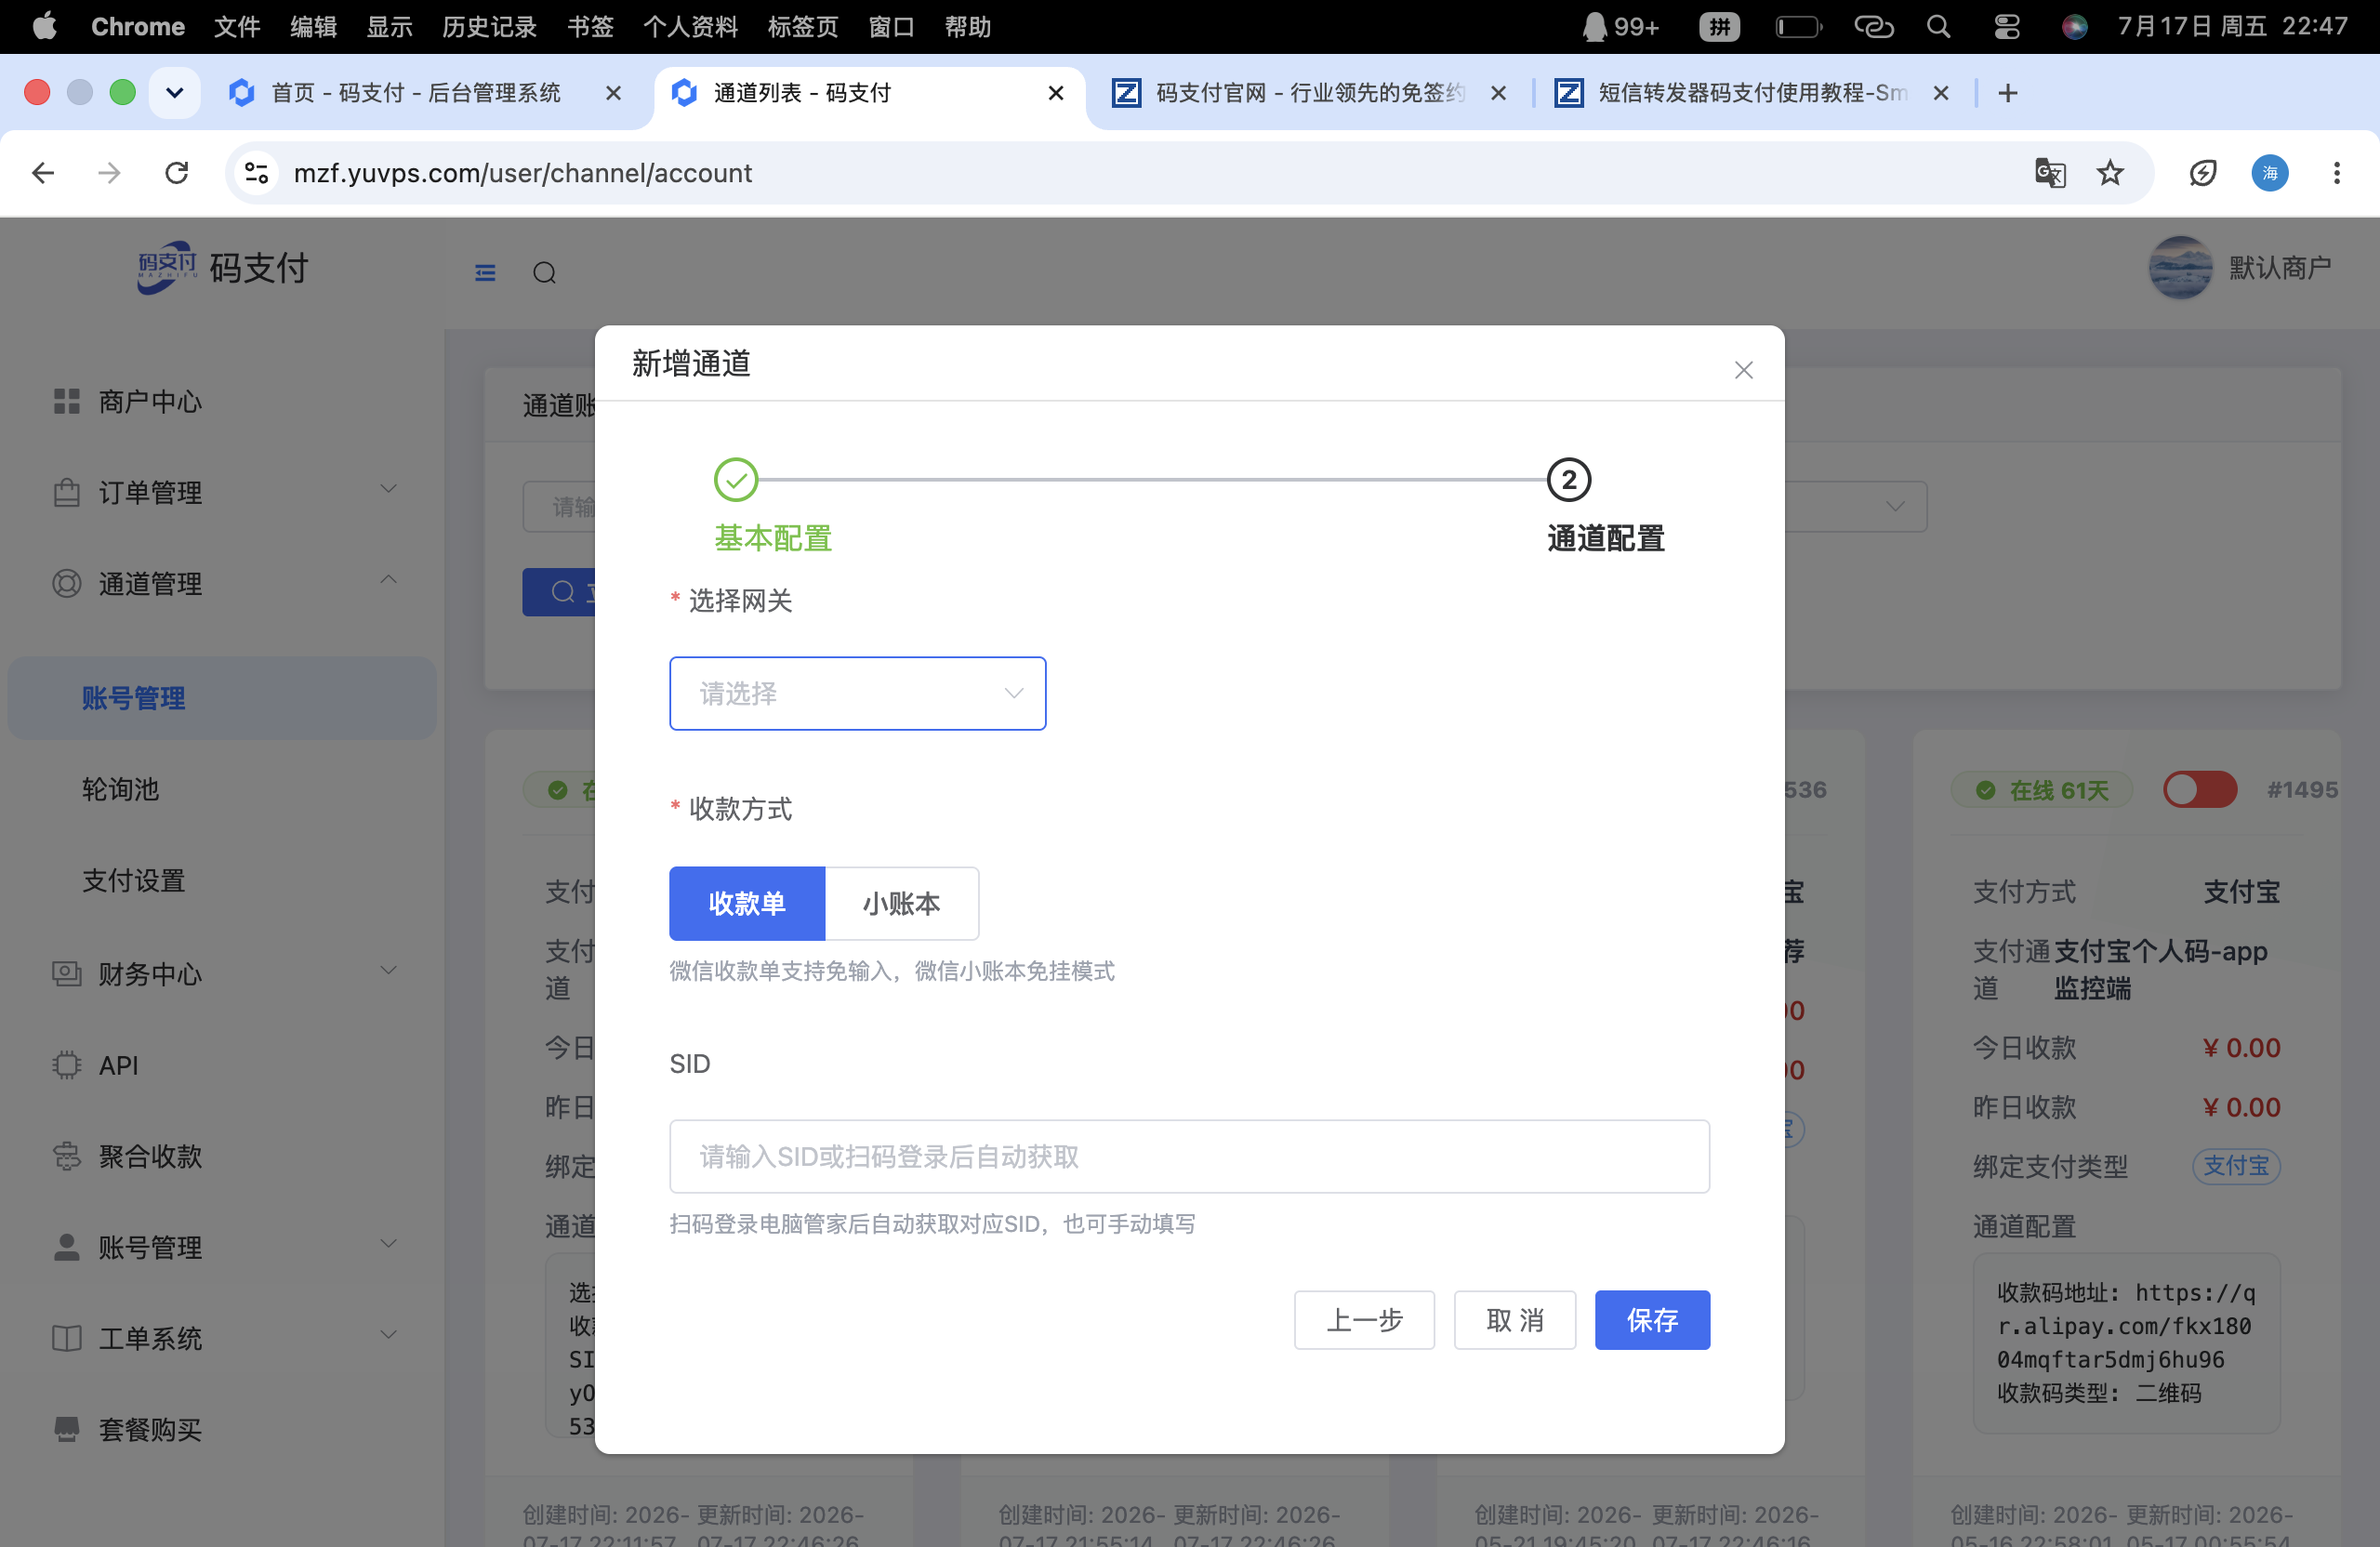
Task: Open 轮询池 submenu item
Action: (222, 789)
